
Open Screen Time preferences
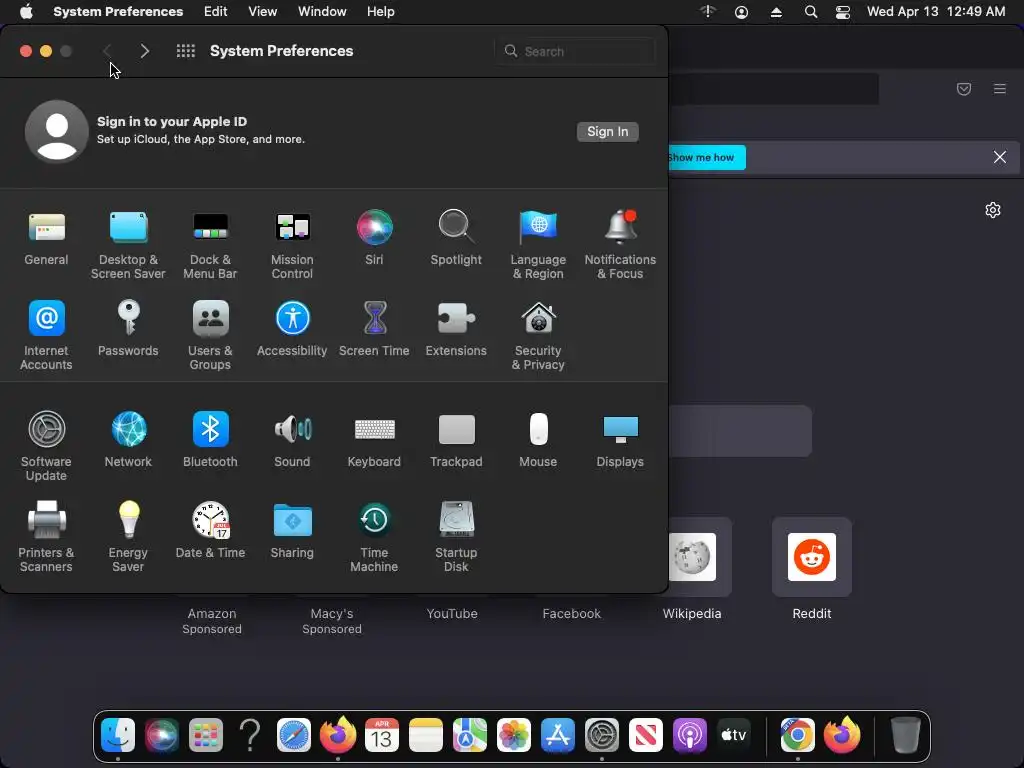374,328
